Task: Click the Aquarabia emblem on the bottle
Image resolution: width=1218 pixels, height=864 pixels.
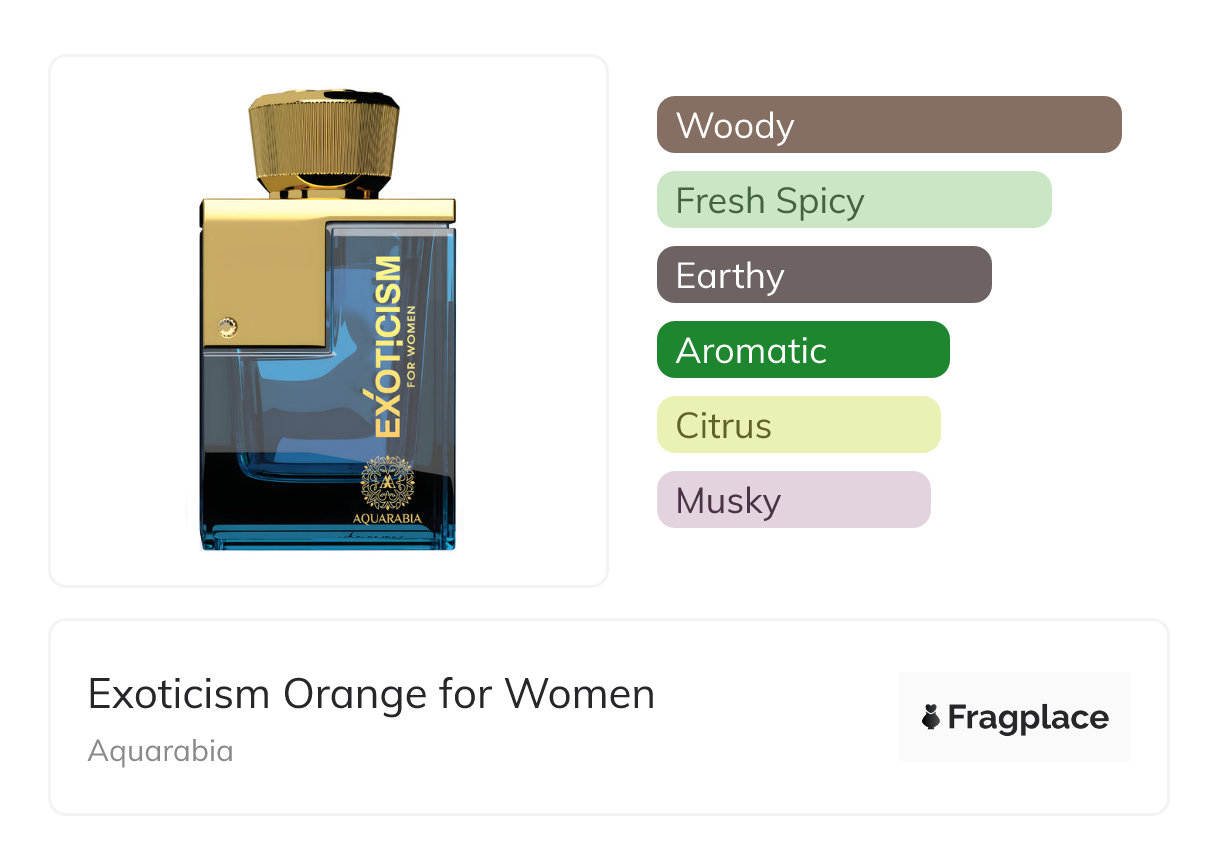Action: [387, 481]
